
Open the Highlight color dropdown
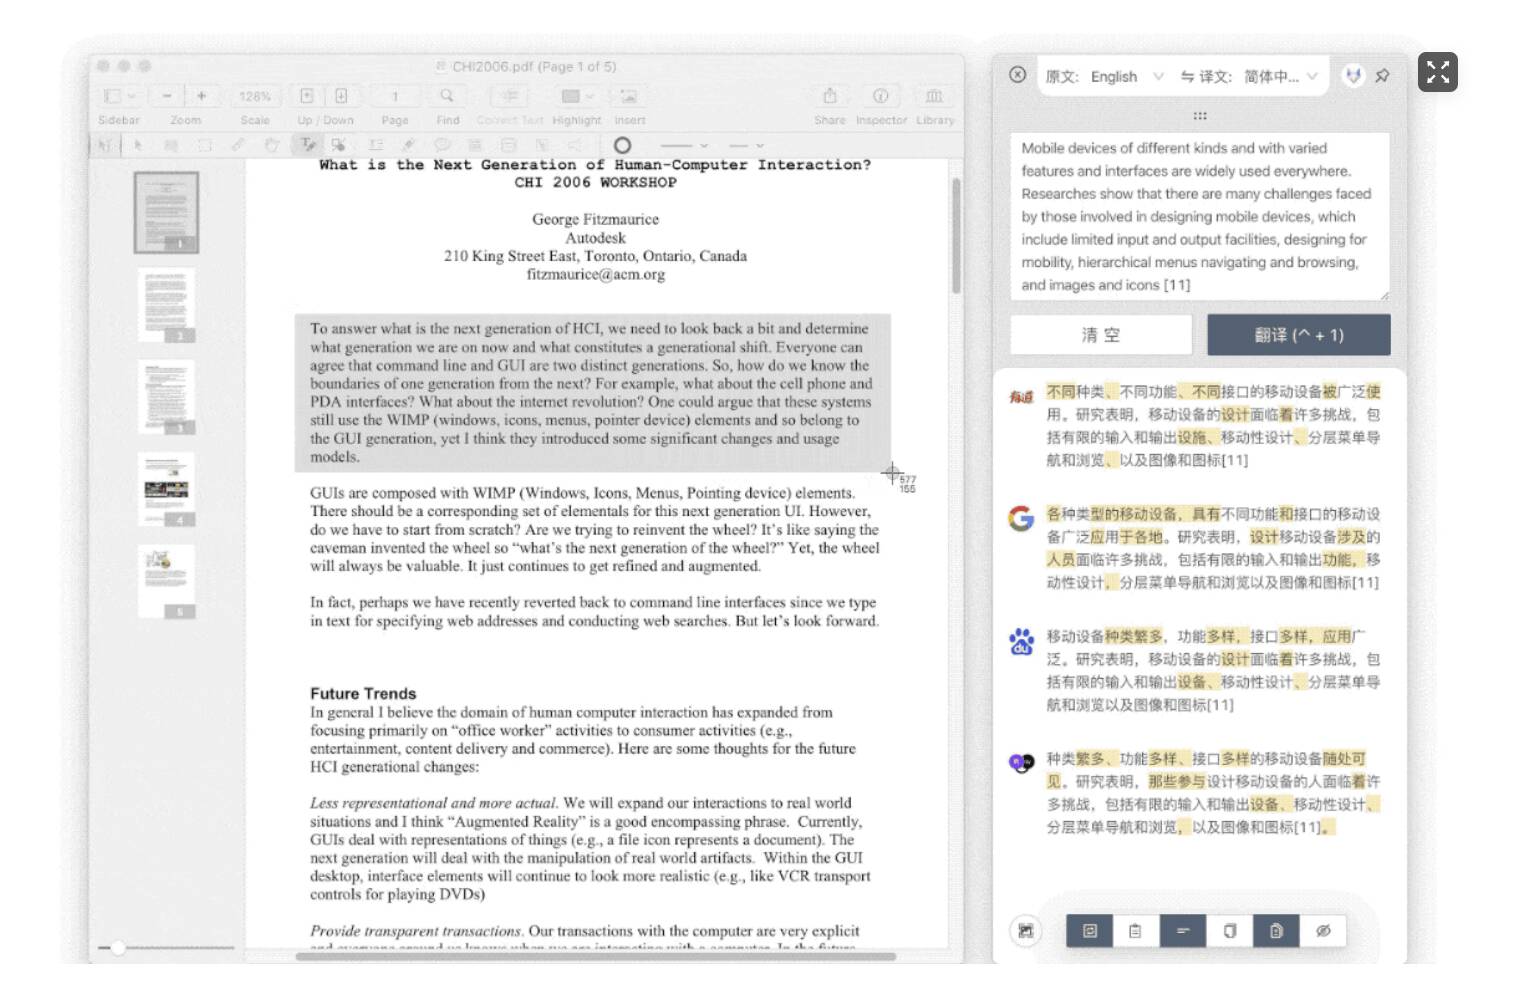pos(577,96)
